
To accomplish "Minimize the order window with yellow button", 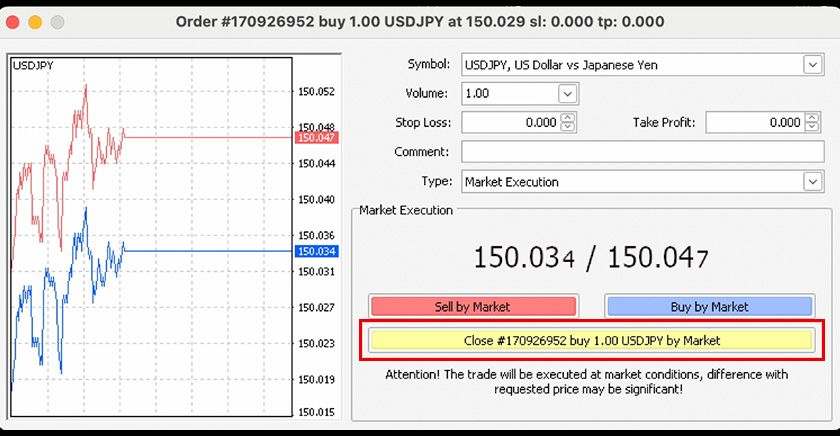I will coord(35,21).
